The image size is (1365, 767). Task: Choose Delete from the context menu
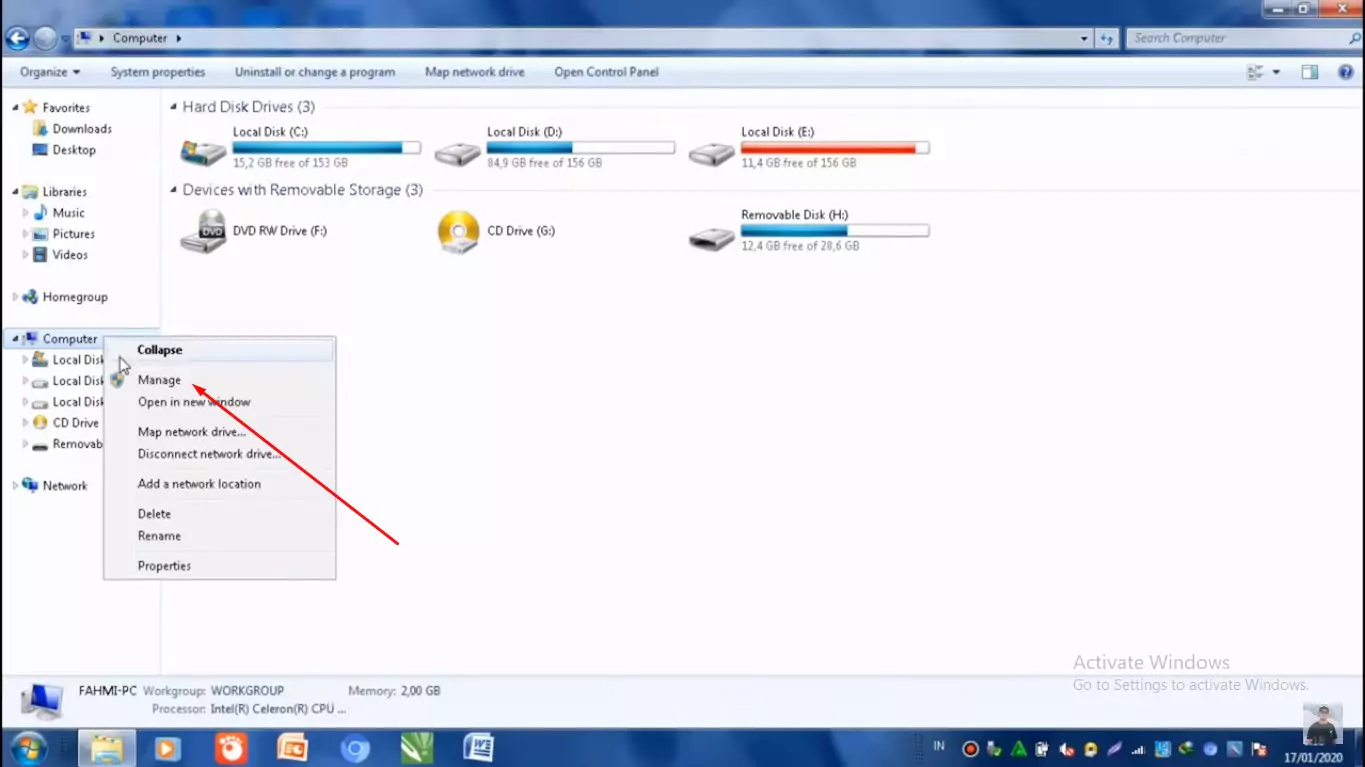pos(220,514)
